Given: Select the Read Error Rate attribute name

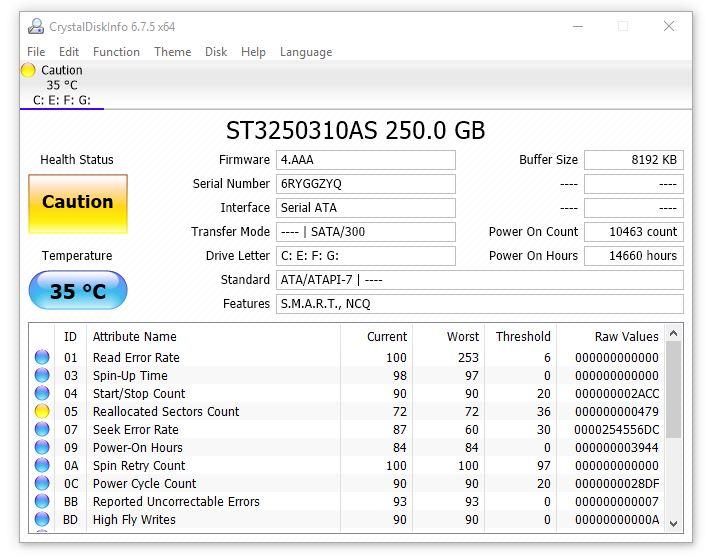Looking at the screenshot, I should [136, 357].
